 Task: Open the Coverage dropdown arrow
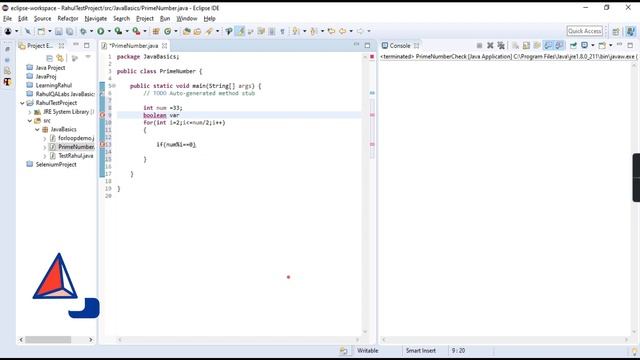point(127,31)
